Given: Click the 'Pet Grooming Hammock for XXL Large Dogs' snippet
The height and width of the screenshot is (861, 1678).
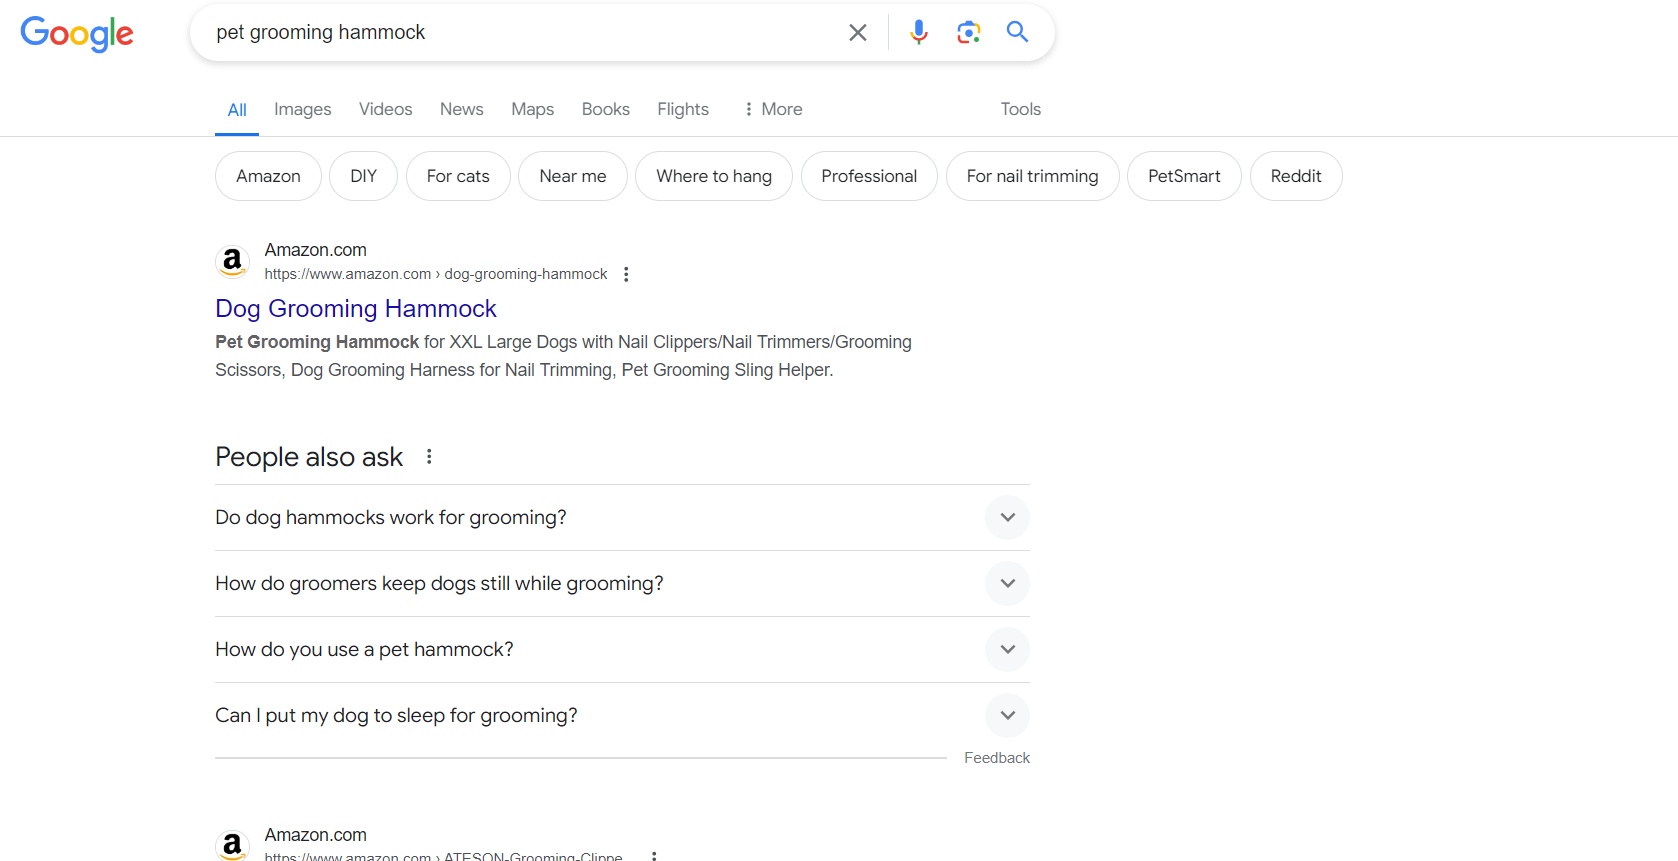Looking at the screenshot, I should (x=563, y=356).
